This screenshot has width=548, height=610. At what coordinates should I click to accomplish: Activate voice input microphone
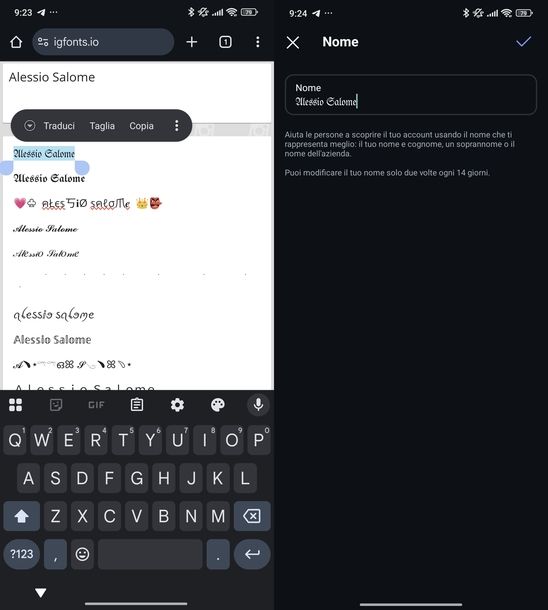click(258, 405)
